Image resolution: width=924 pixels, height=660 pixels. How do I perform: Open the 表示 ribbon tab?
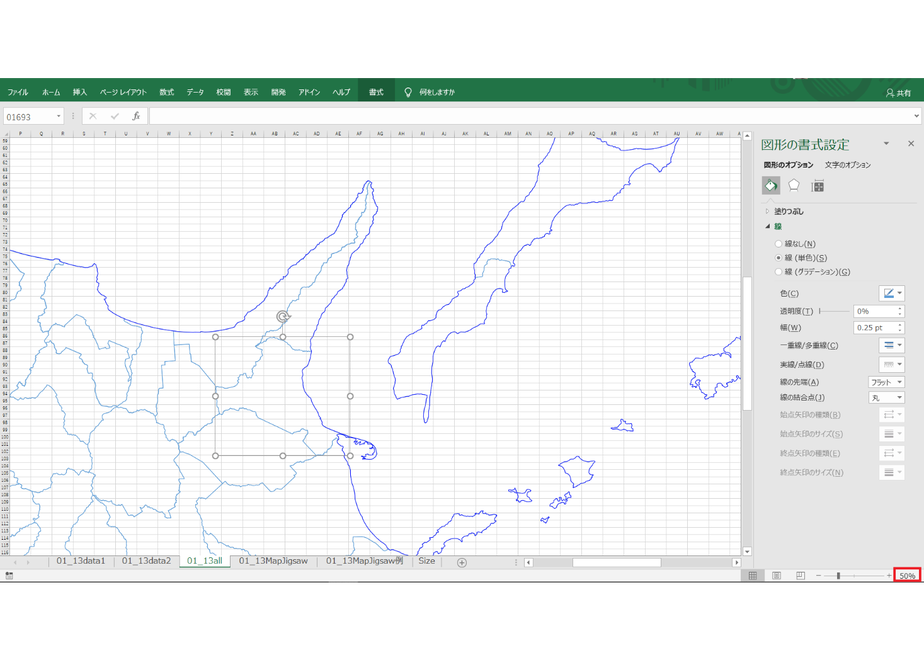(251, 92)
